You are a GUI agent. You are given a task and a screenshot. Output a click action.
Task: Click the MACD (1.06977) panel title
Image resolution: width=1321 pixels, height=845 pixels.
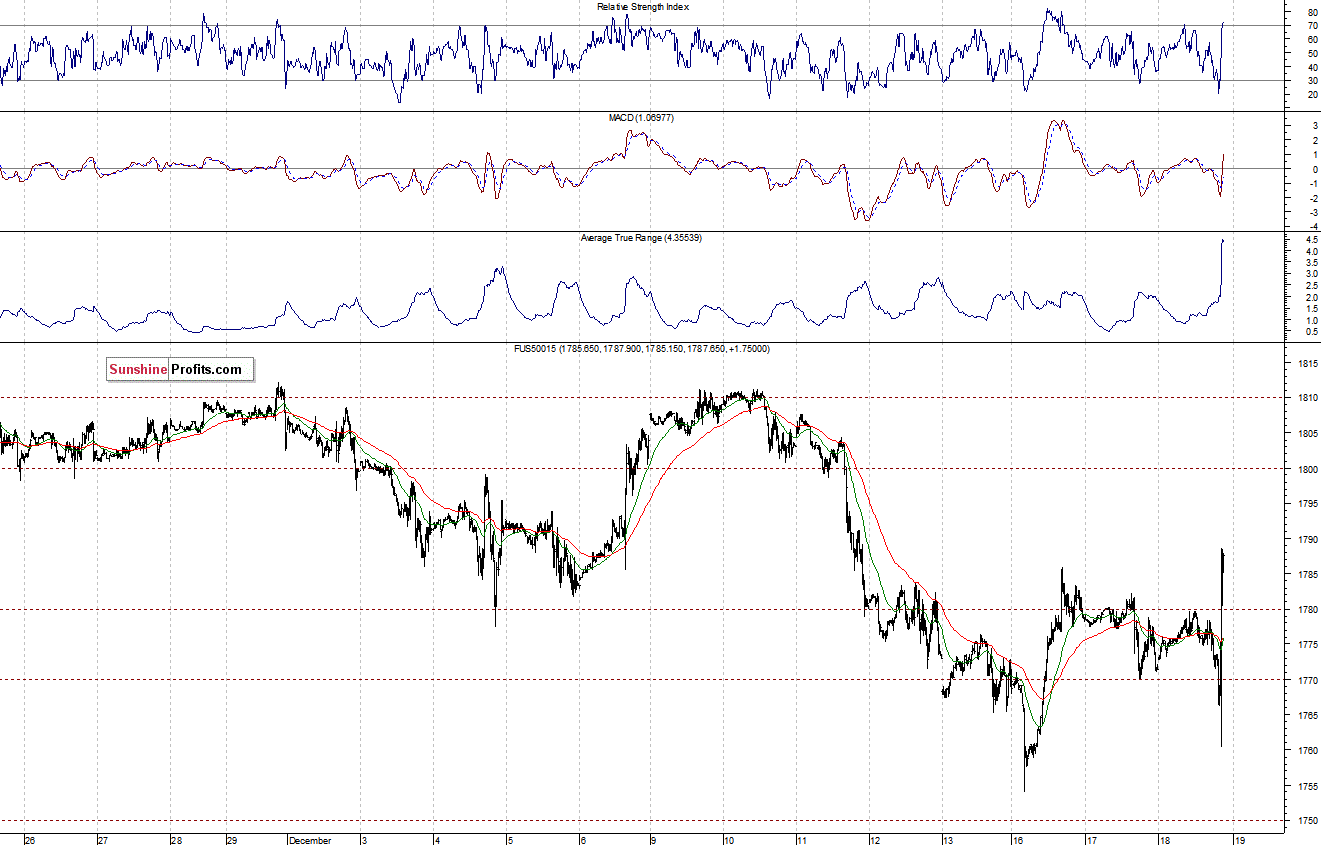pyautogui.click(x=640, y=118)
